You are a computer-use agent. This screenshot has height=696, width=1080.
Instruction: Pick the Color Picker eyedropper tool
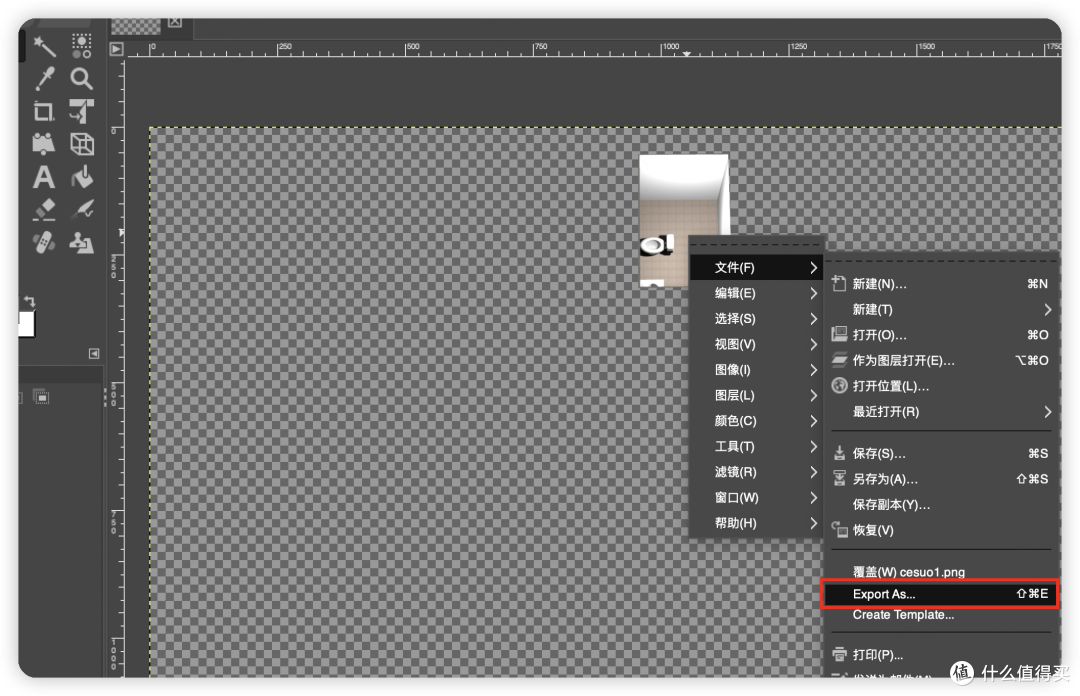(x=45, y=79)
